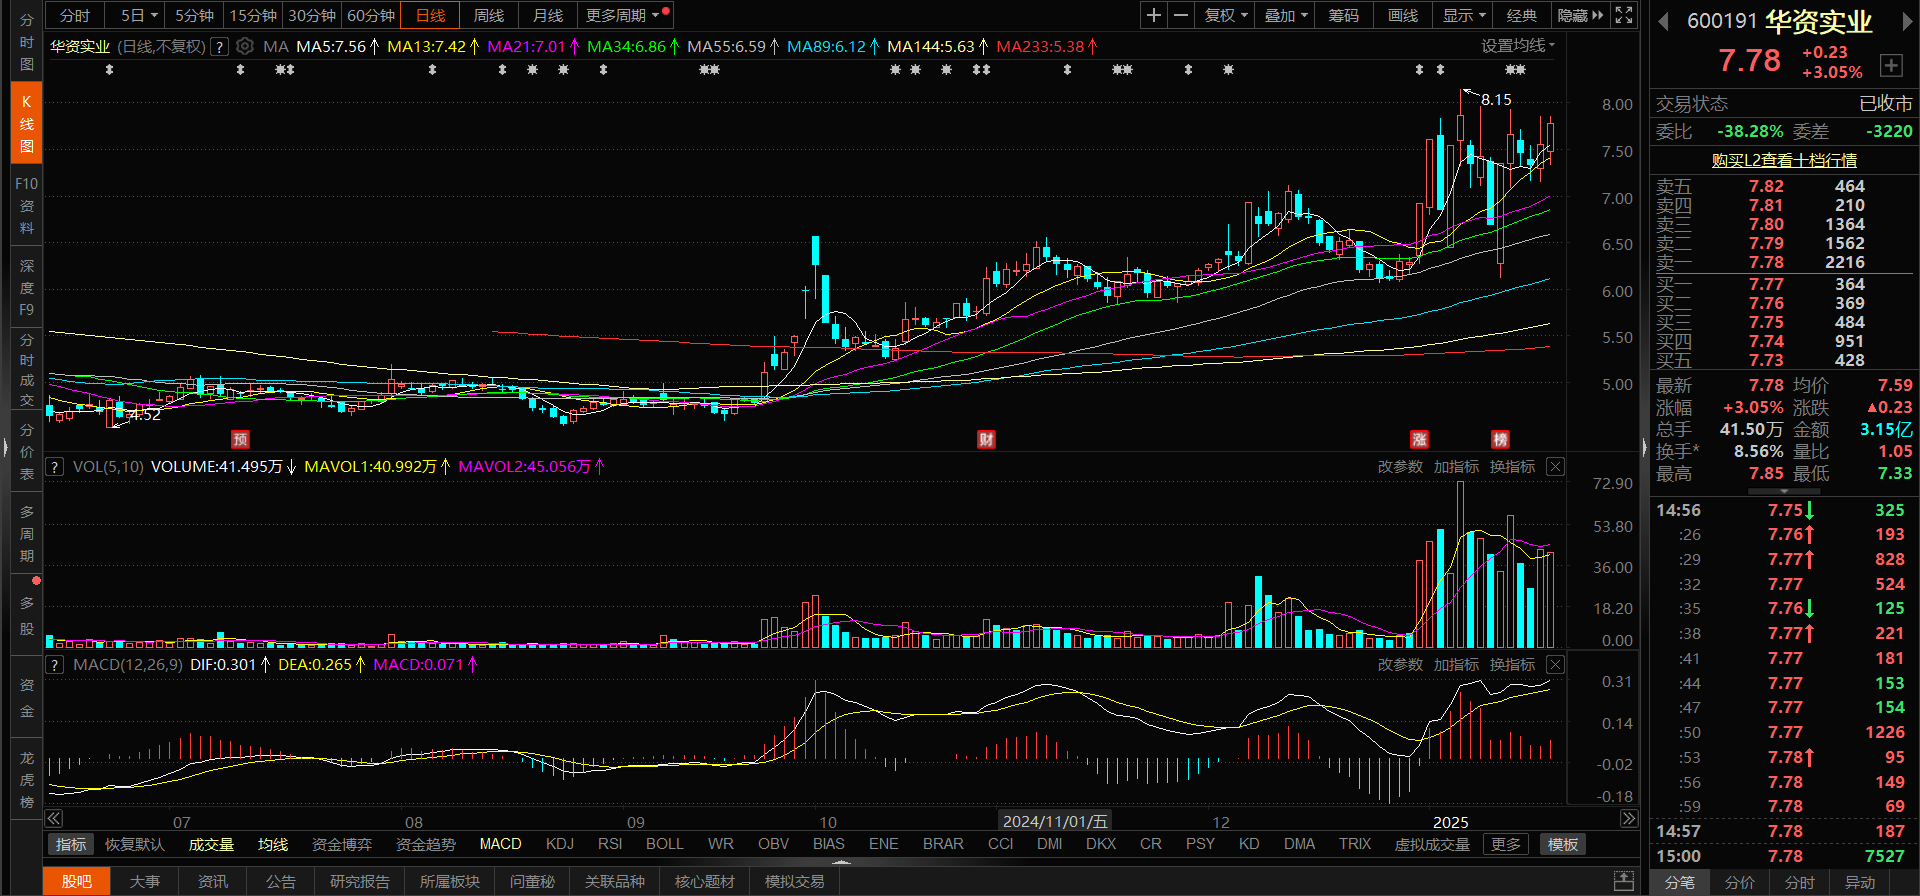
Task: Click 购买L2查看十档行情 link
Action: pyautogui.click(x=1784, y=160)
